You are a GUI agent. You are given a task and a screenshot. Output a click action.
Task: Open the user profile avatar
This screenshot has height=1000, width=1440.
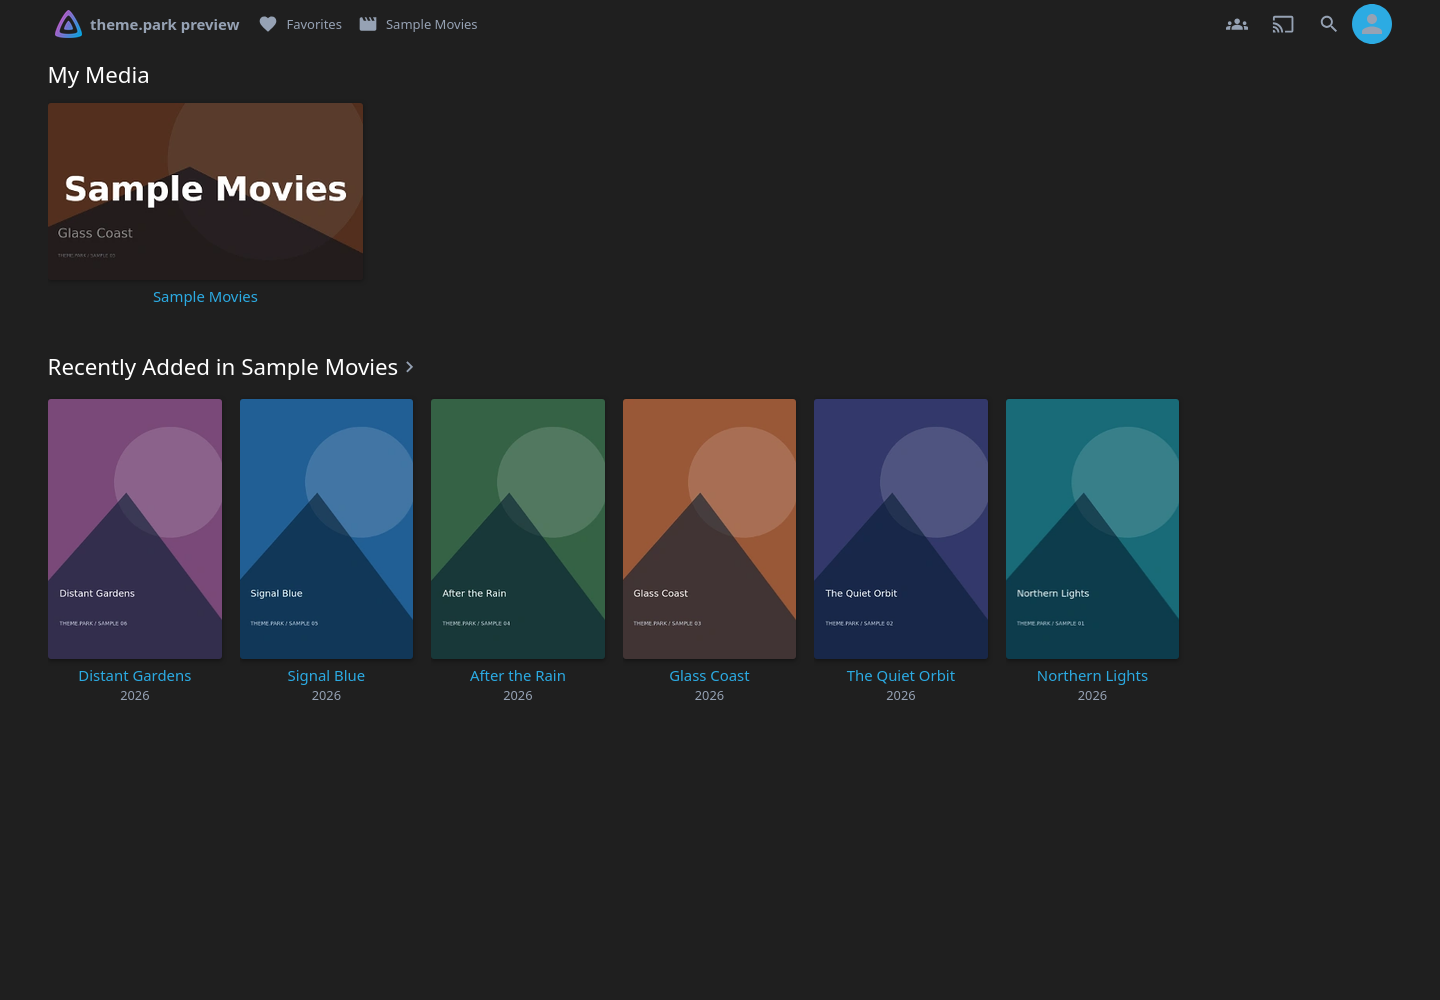pos(1372,24)
